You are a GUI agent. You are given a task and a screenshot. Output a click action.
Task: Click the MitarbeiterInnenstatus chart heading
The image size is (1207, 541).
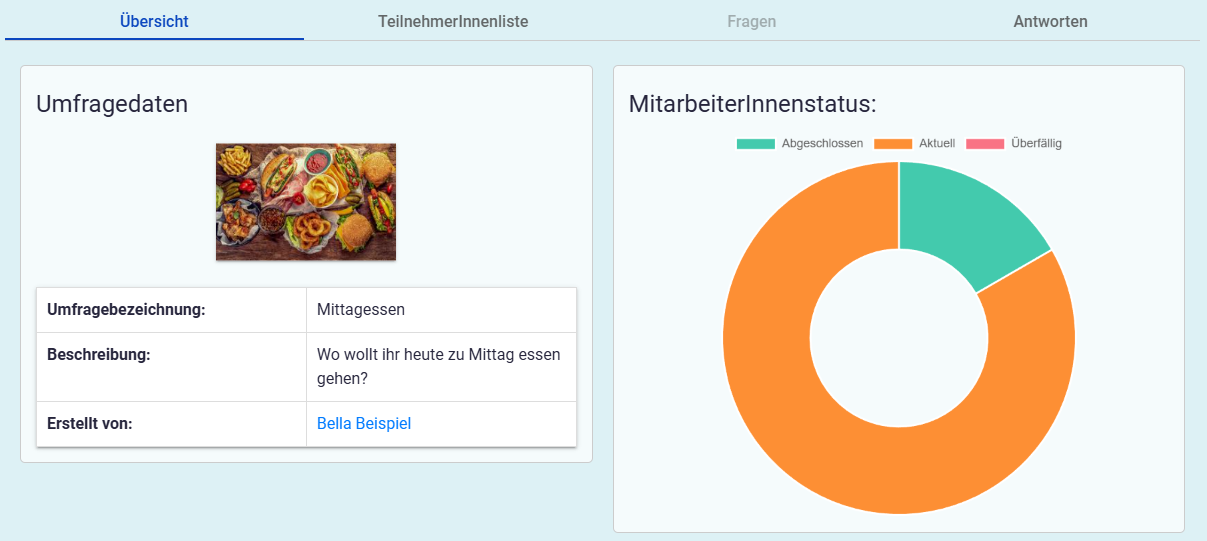tap(752, 104)
